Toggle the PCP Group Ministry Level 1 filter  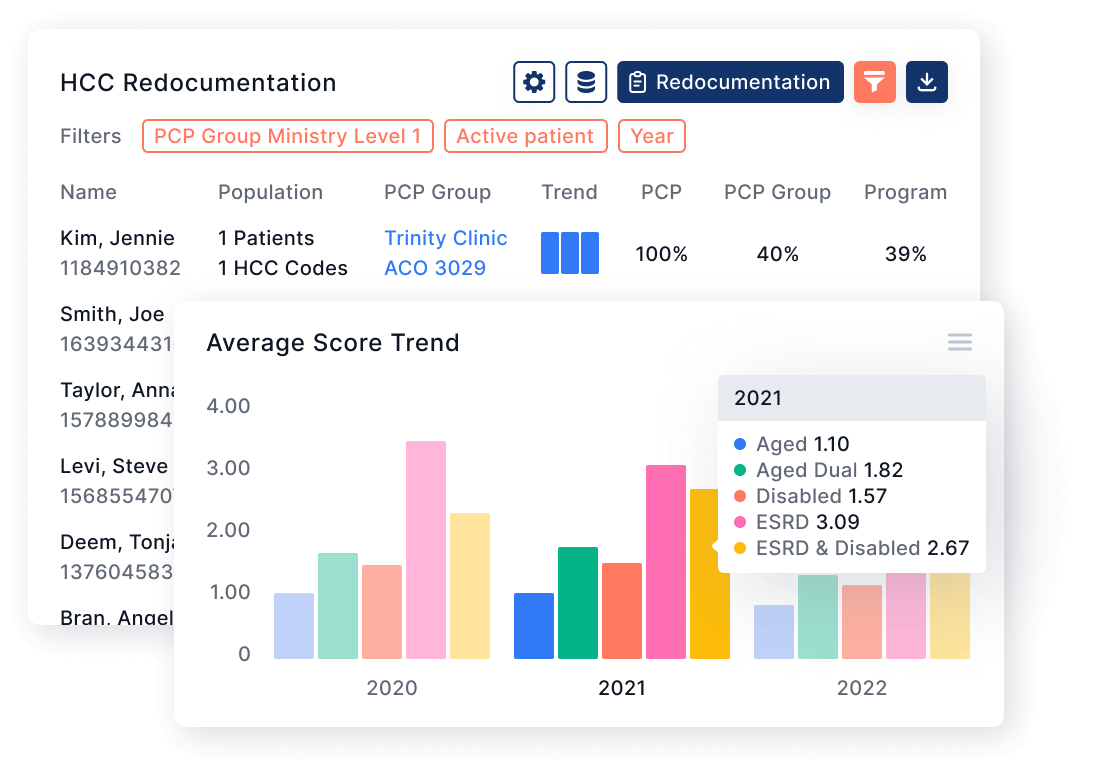[x=287, y=136]
